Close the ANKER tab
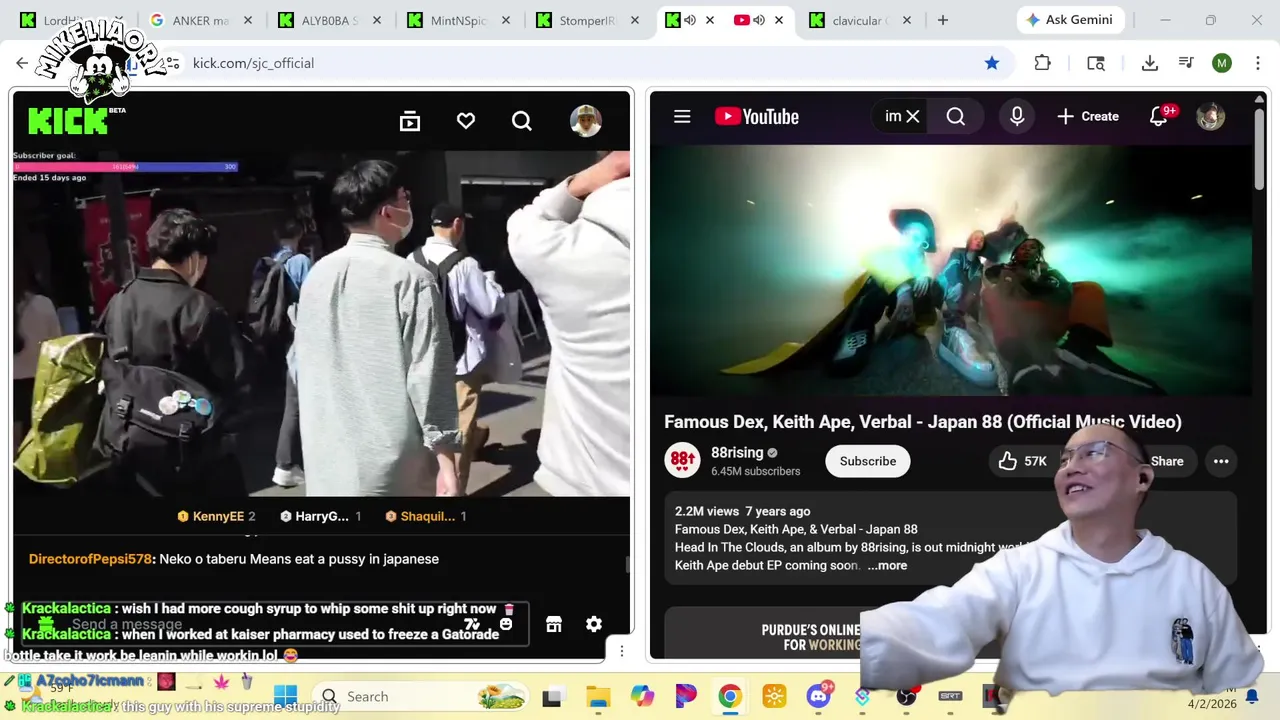The image size is (1280, 720). [x=248, y=20]
